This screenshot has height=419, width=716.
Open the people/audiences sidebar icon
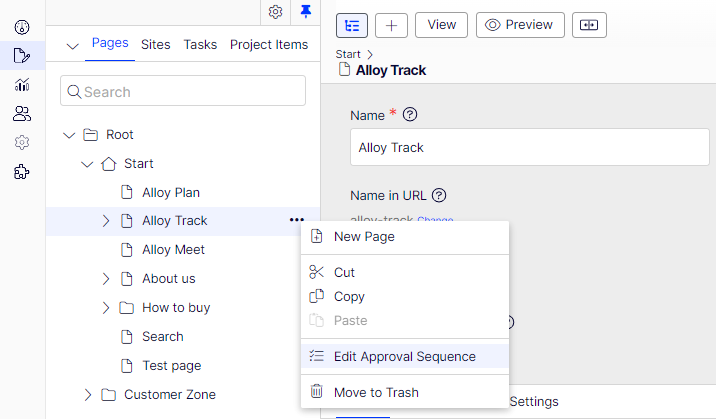coord(22,114)
